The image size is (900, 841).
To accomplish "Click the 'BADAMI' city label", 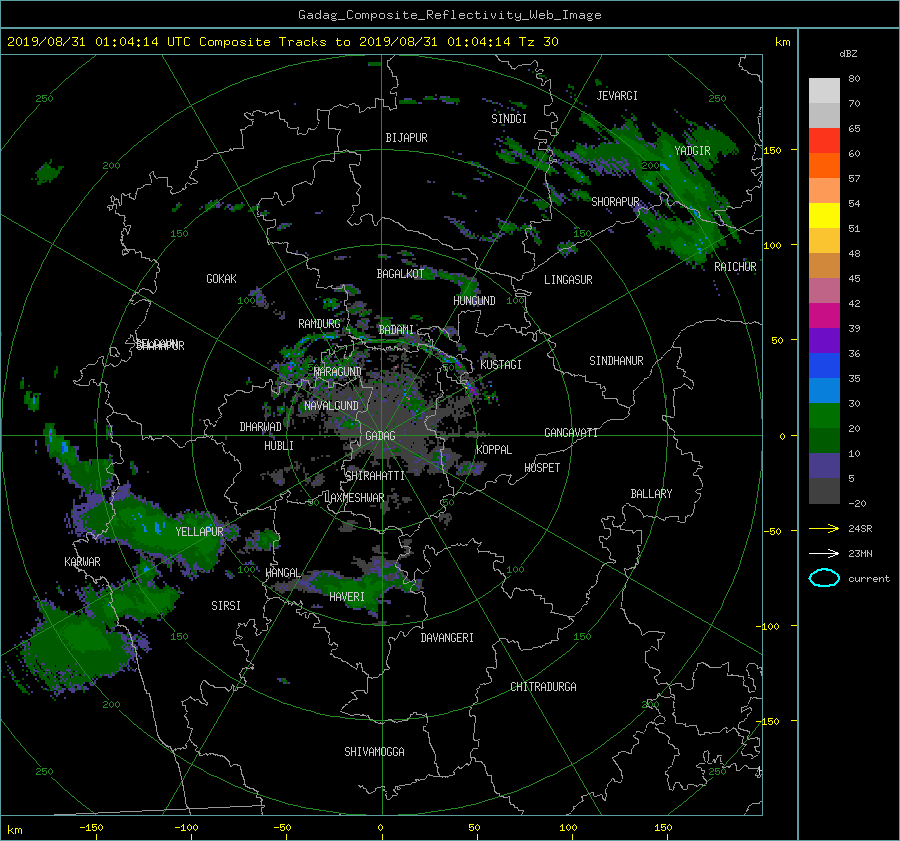I will point(396,330).
